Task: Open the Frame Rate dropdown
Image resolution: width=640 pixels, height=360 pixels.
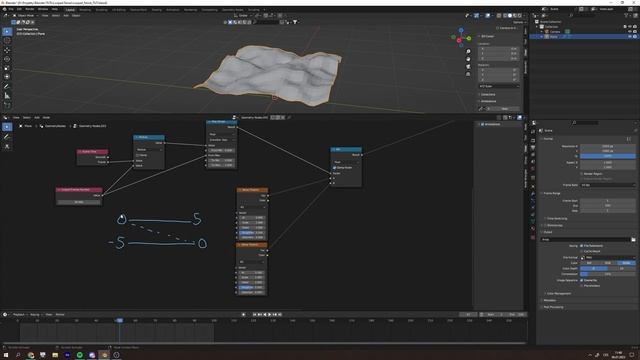Action: tap(608, 185)
